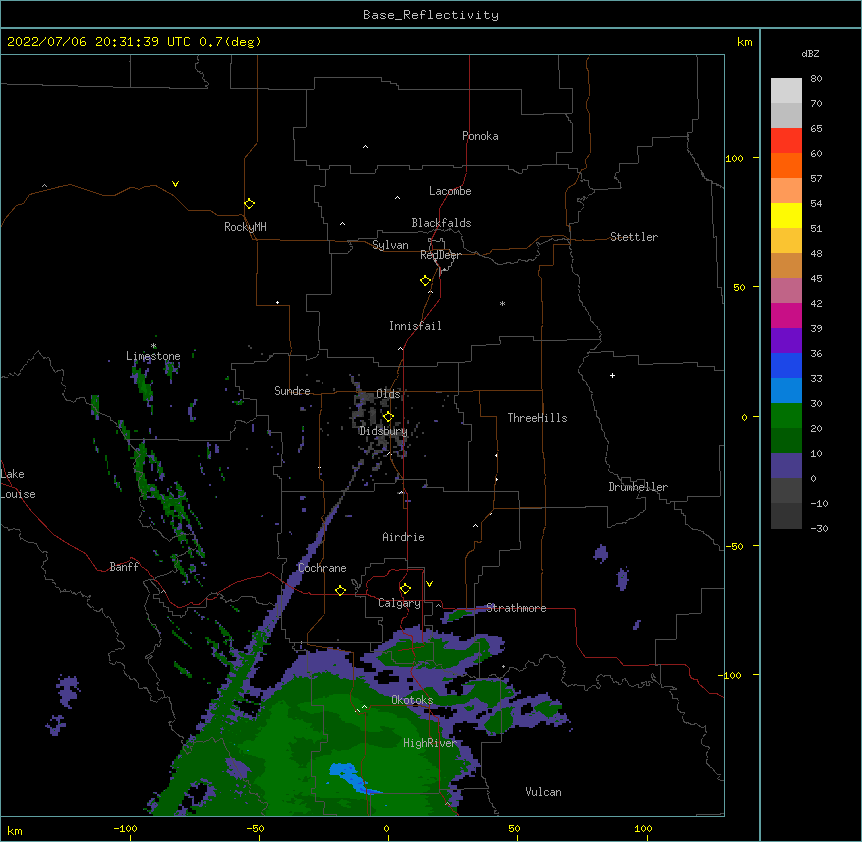This screenshot has height=842, width=862.
Task: Click the yellow diamond marker beside Olds
Action: [x=388, y=417]
